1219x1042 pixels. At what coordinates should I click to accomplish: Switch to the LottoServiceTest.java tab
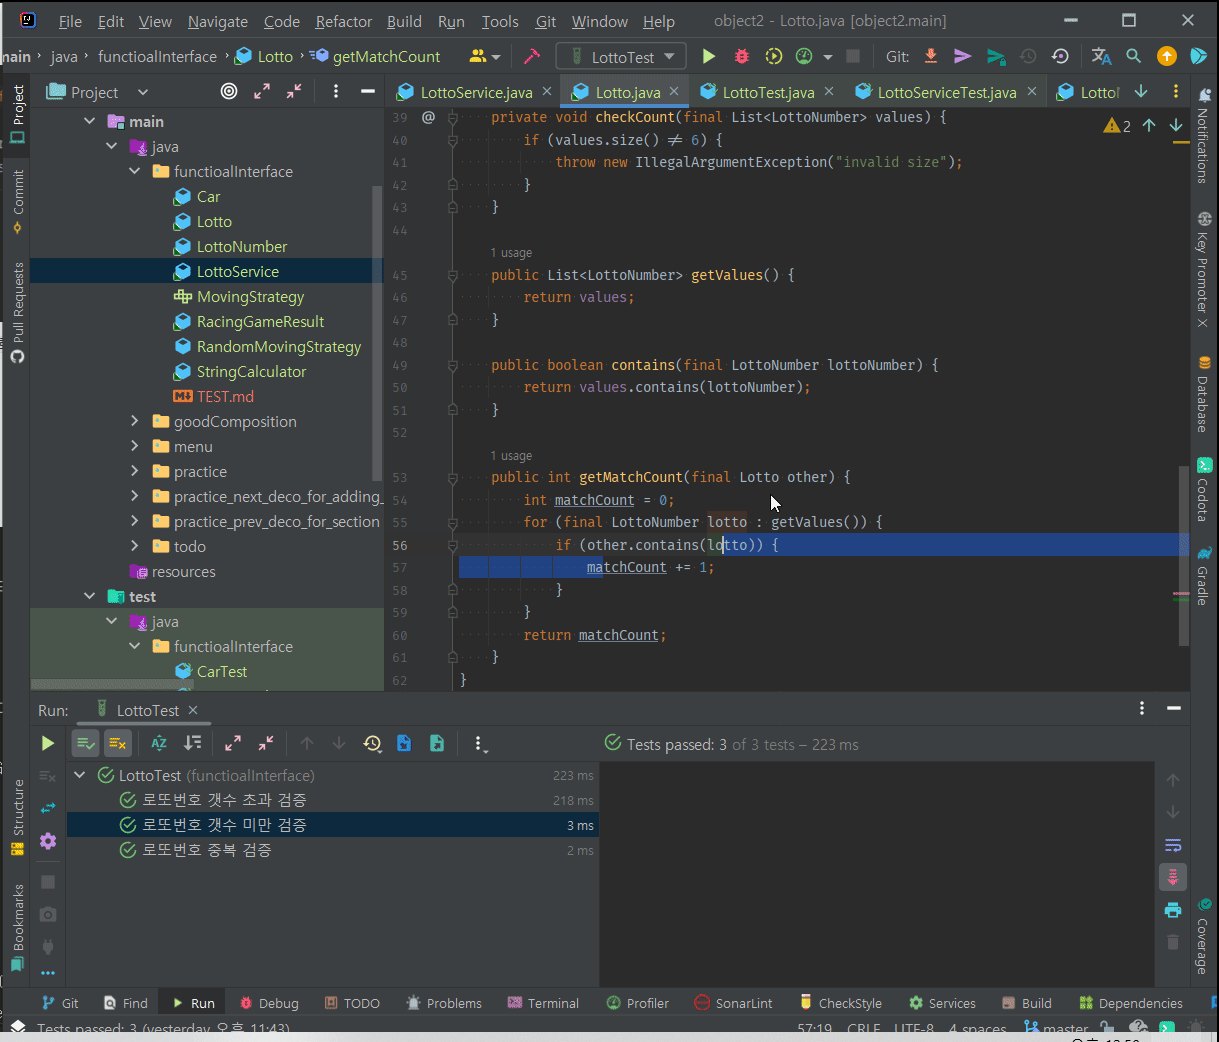click(946, 92)
